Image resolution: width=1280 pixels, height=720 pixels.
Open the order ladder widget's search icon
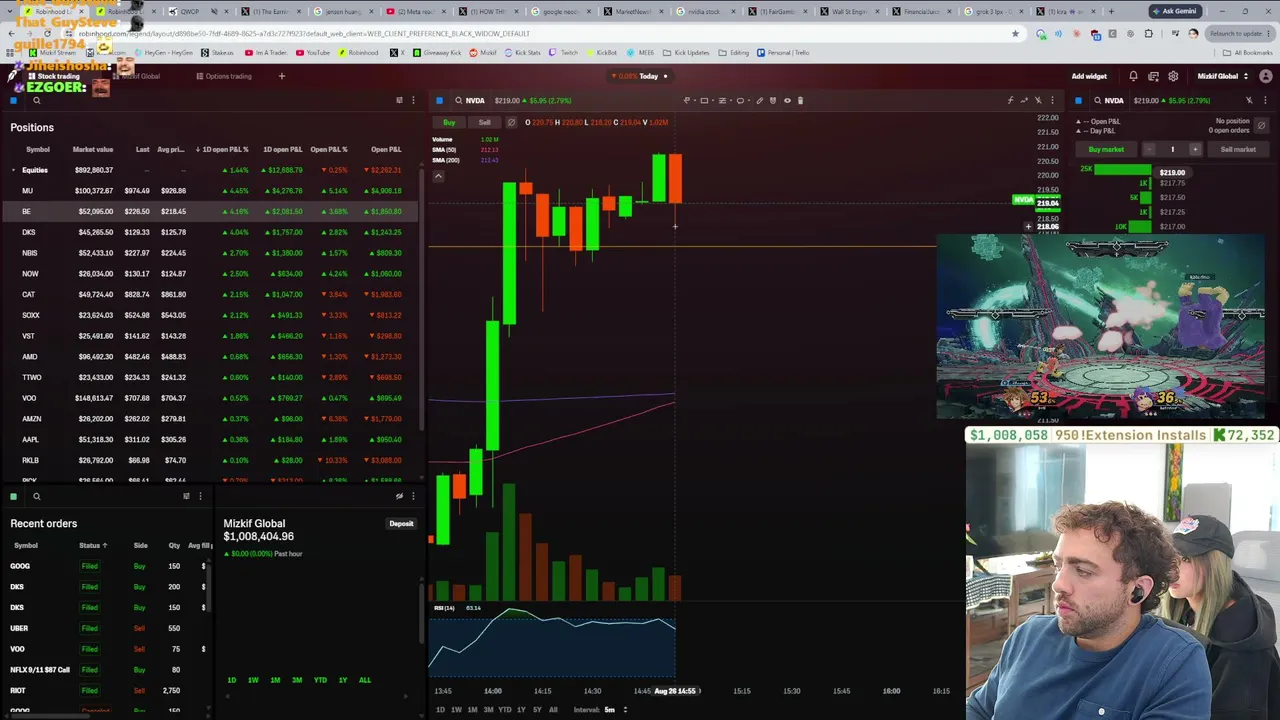tap(1097, 100)
